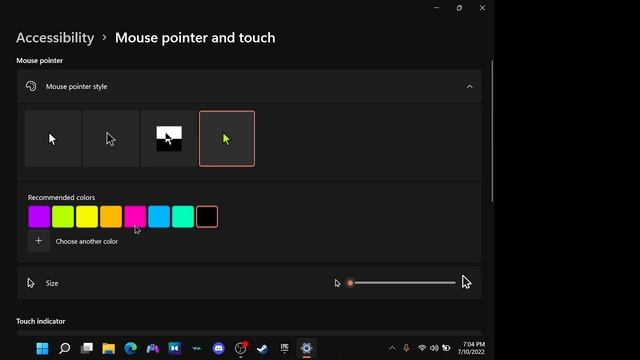Go back to Accessibility breadcrumb

(55, 38)
